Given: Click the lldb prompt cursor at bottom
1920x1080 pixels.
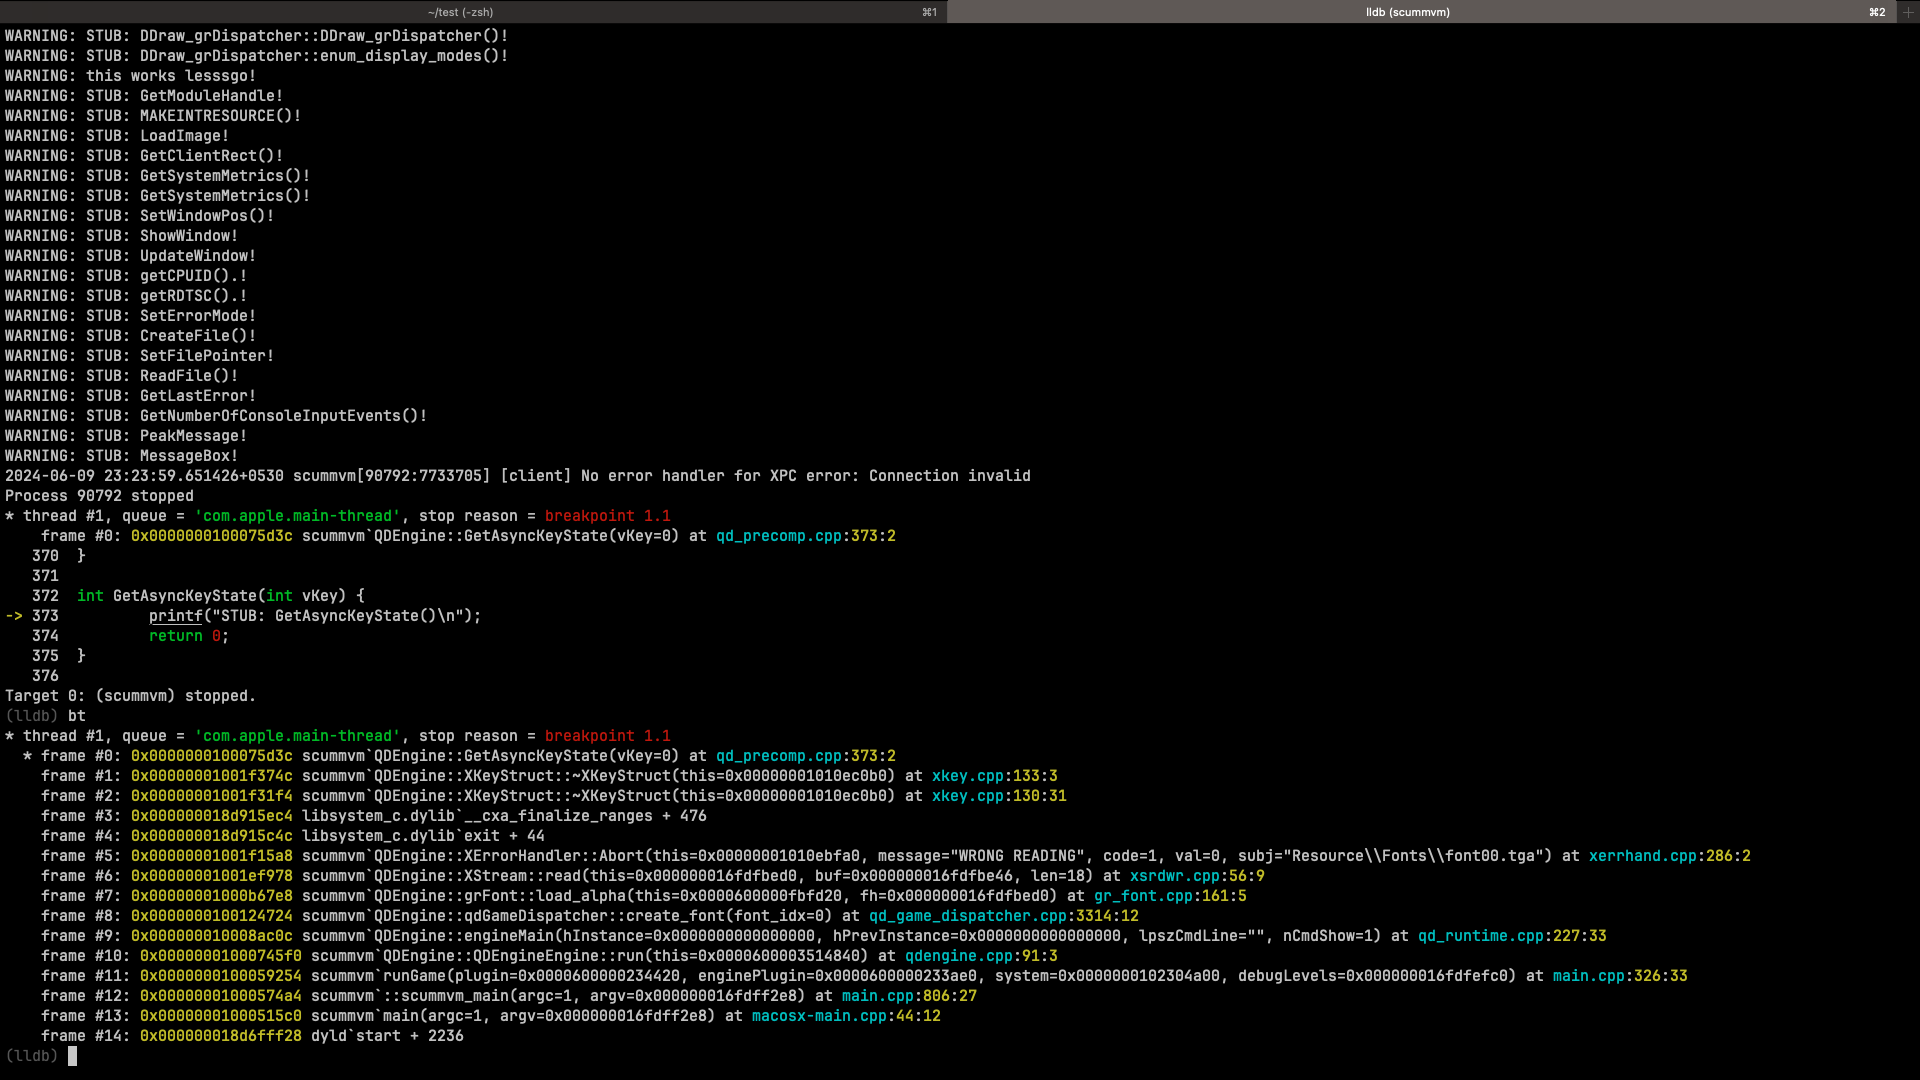Looking at the screenshot, I should [72, 1056].
